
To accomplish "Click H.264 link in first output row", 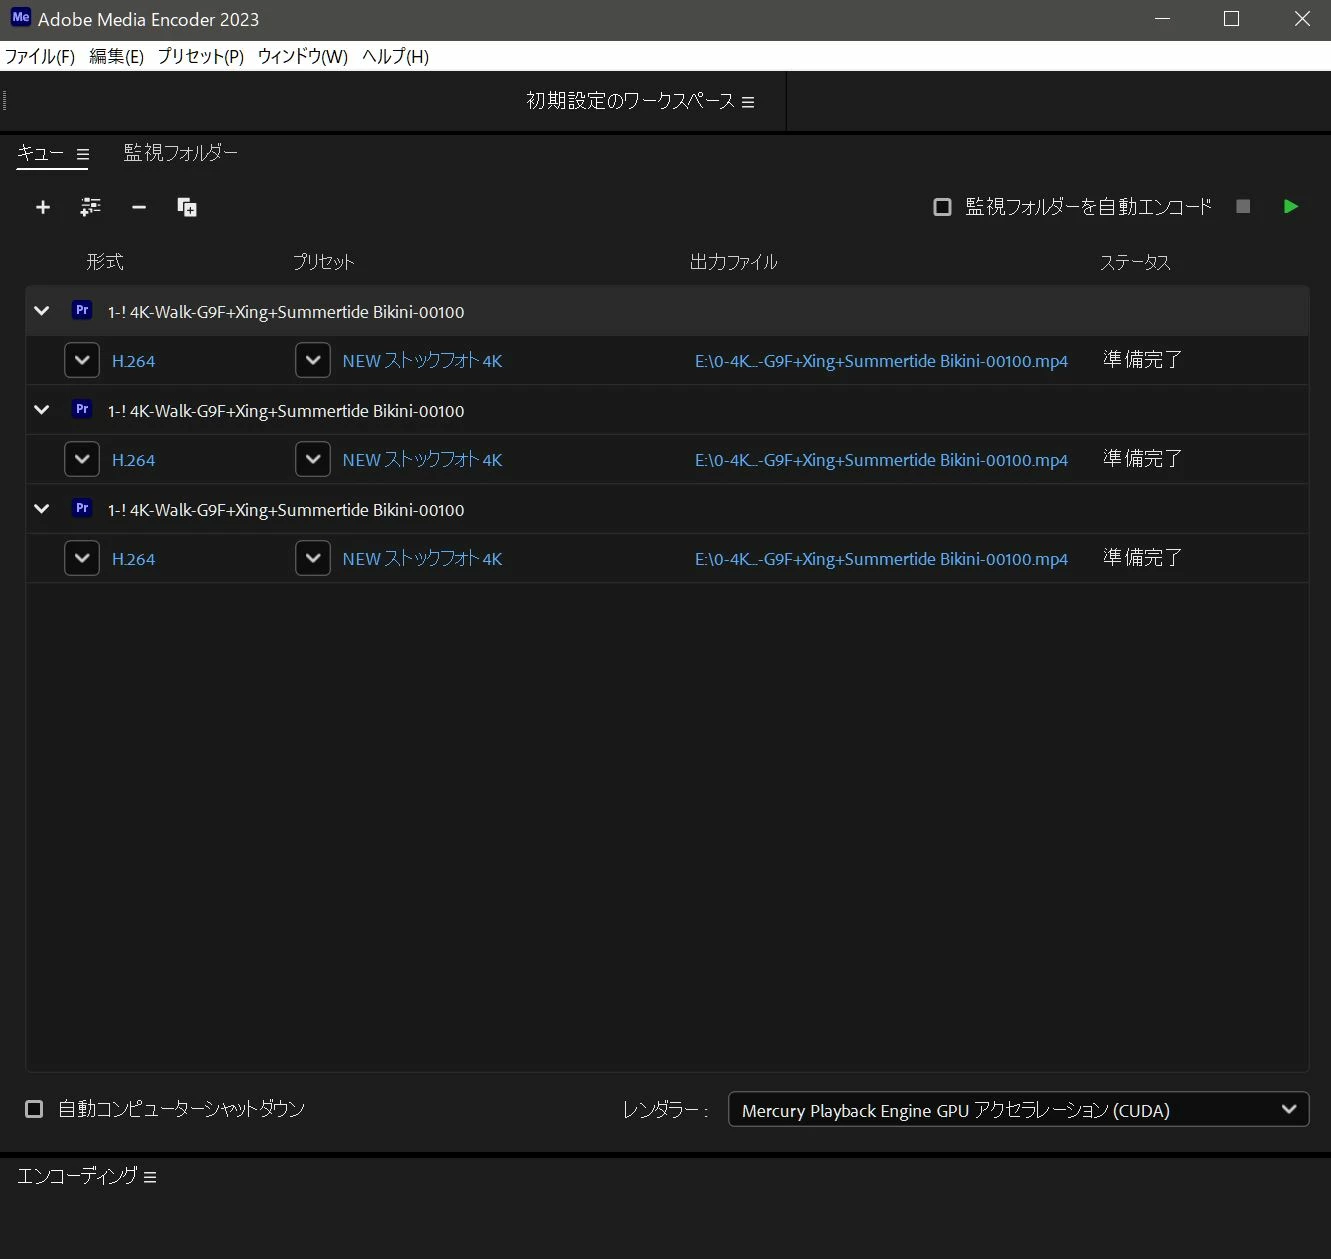I will (x=134, y=361).
